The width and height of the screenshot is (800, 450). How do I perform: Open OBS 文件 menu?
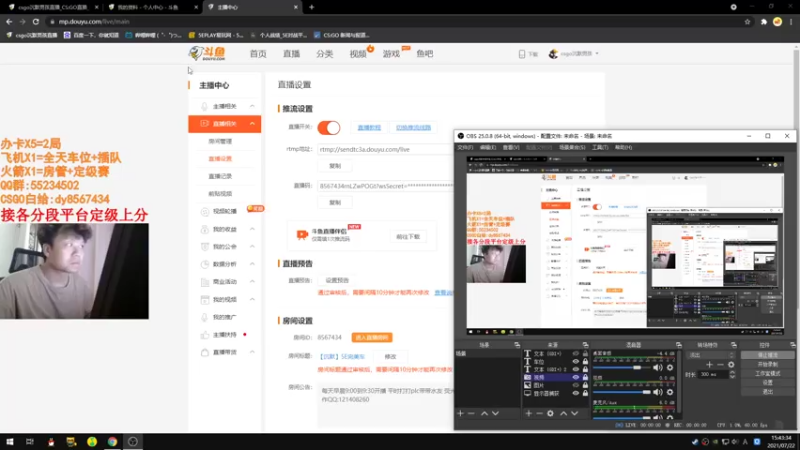465,147
